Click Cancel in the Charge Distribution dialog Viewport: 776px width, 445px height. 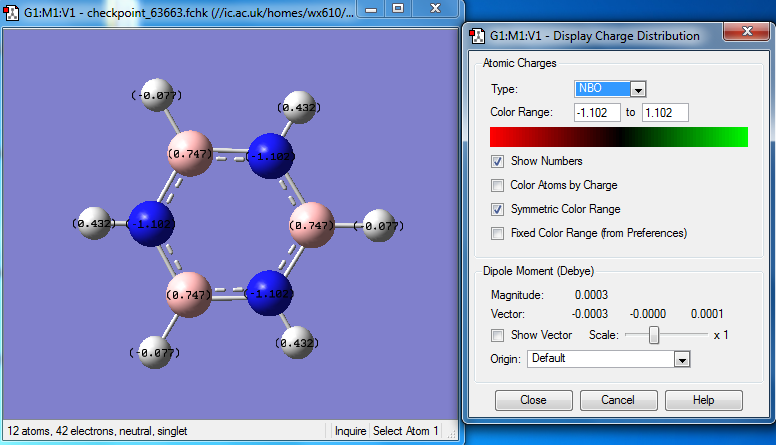point(618,400)
